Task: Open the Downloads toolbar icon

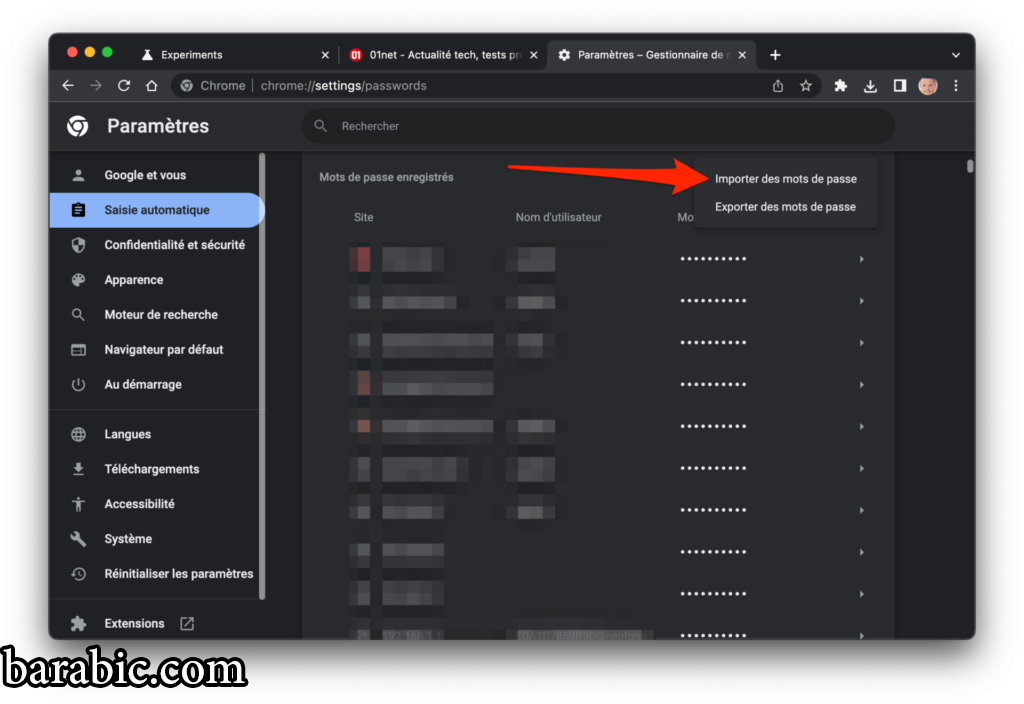Action: tap(870, 86)
